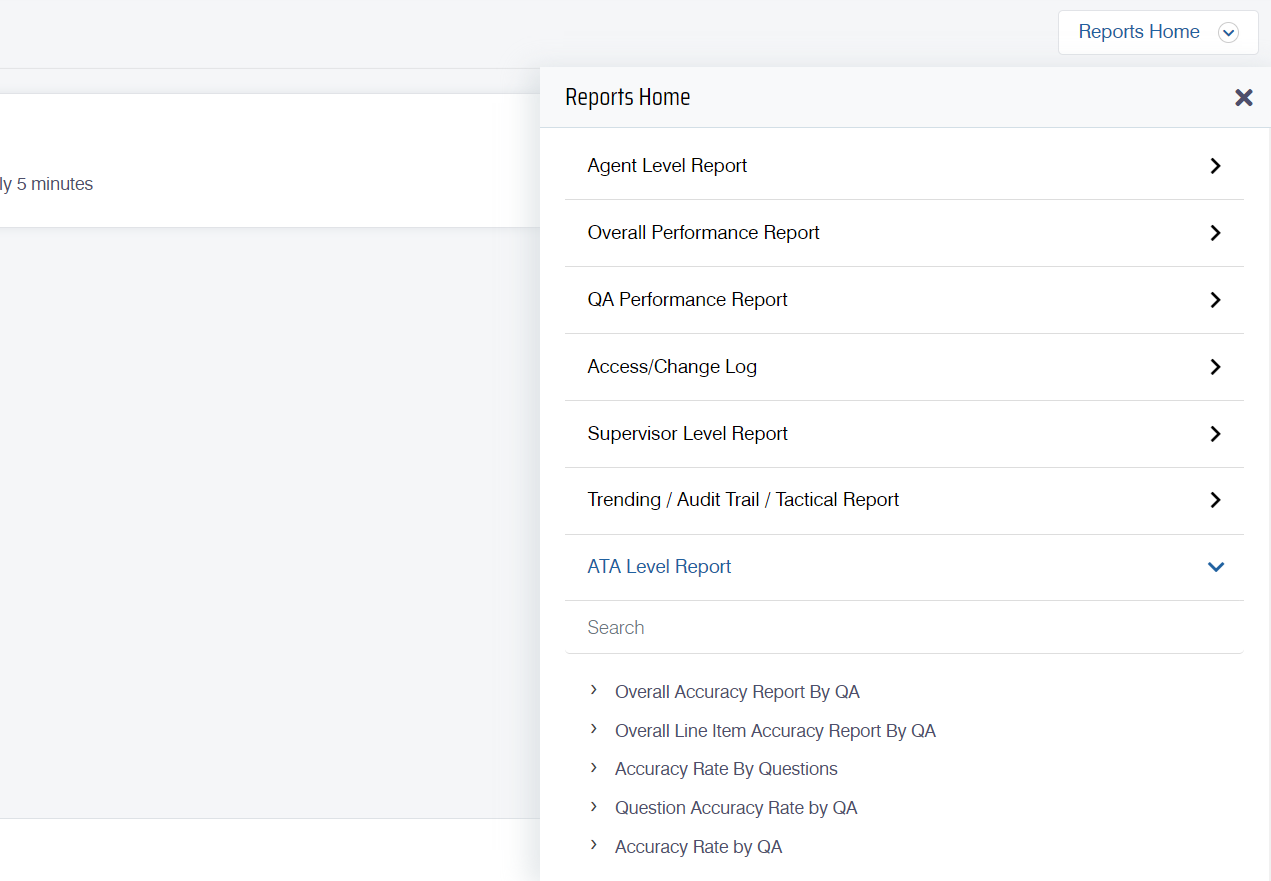The height and width of the screenshot is (881, 1271).
Task: Open the Reports Home dropdown button
Action: [1158, 32]
